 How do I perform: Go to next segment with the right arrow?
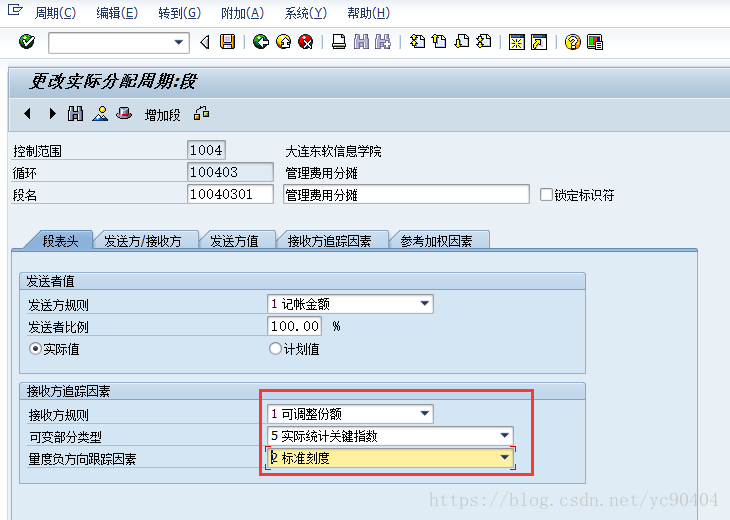point(52,114)
